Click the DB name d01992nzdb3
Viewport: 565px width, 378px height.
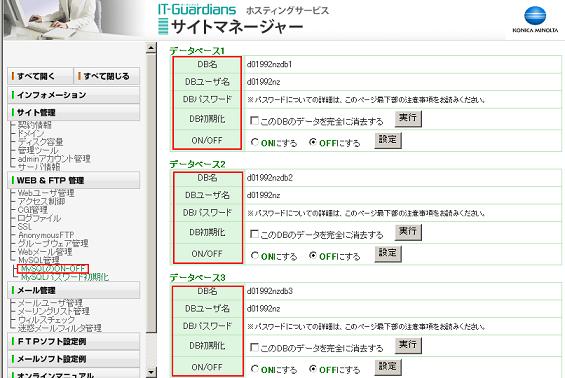[x=270, y=291]
